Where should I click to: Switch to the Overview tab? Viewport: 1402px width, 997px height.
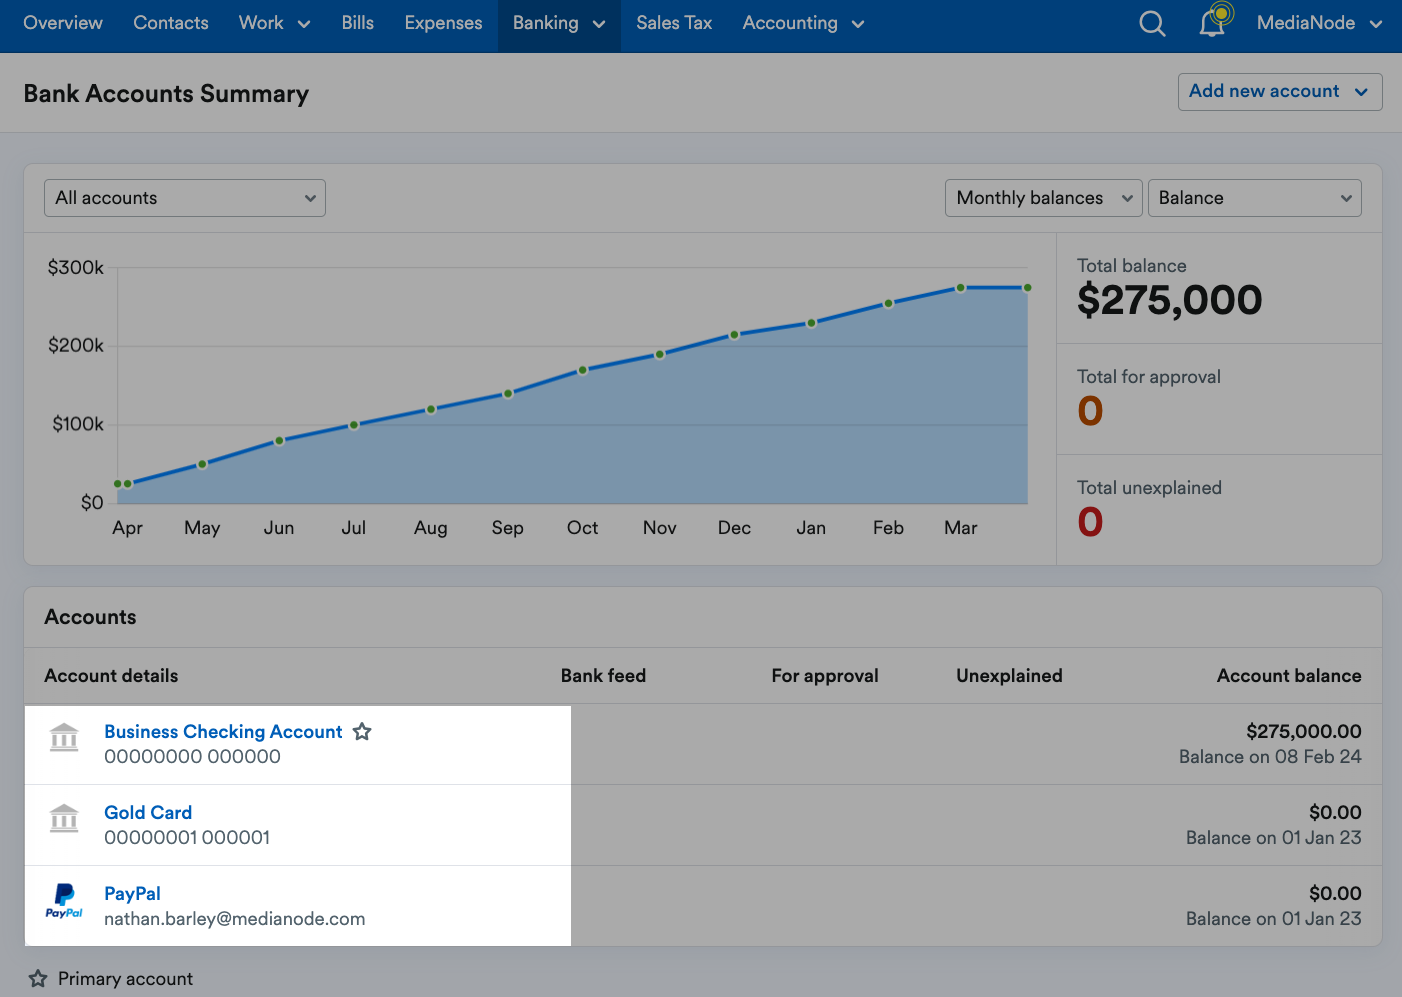click(x=62, y=23)
